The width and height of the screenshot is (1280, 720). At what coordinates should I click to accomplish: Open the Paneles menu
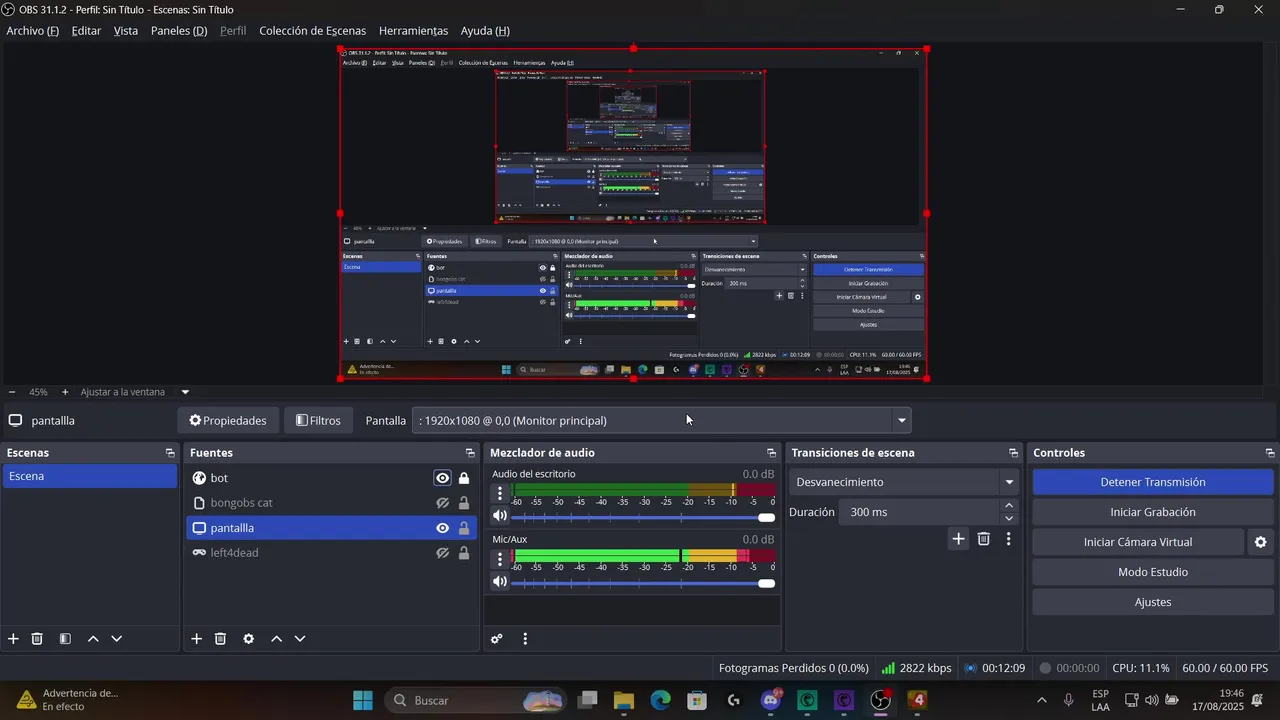[179, 31]
